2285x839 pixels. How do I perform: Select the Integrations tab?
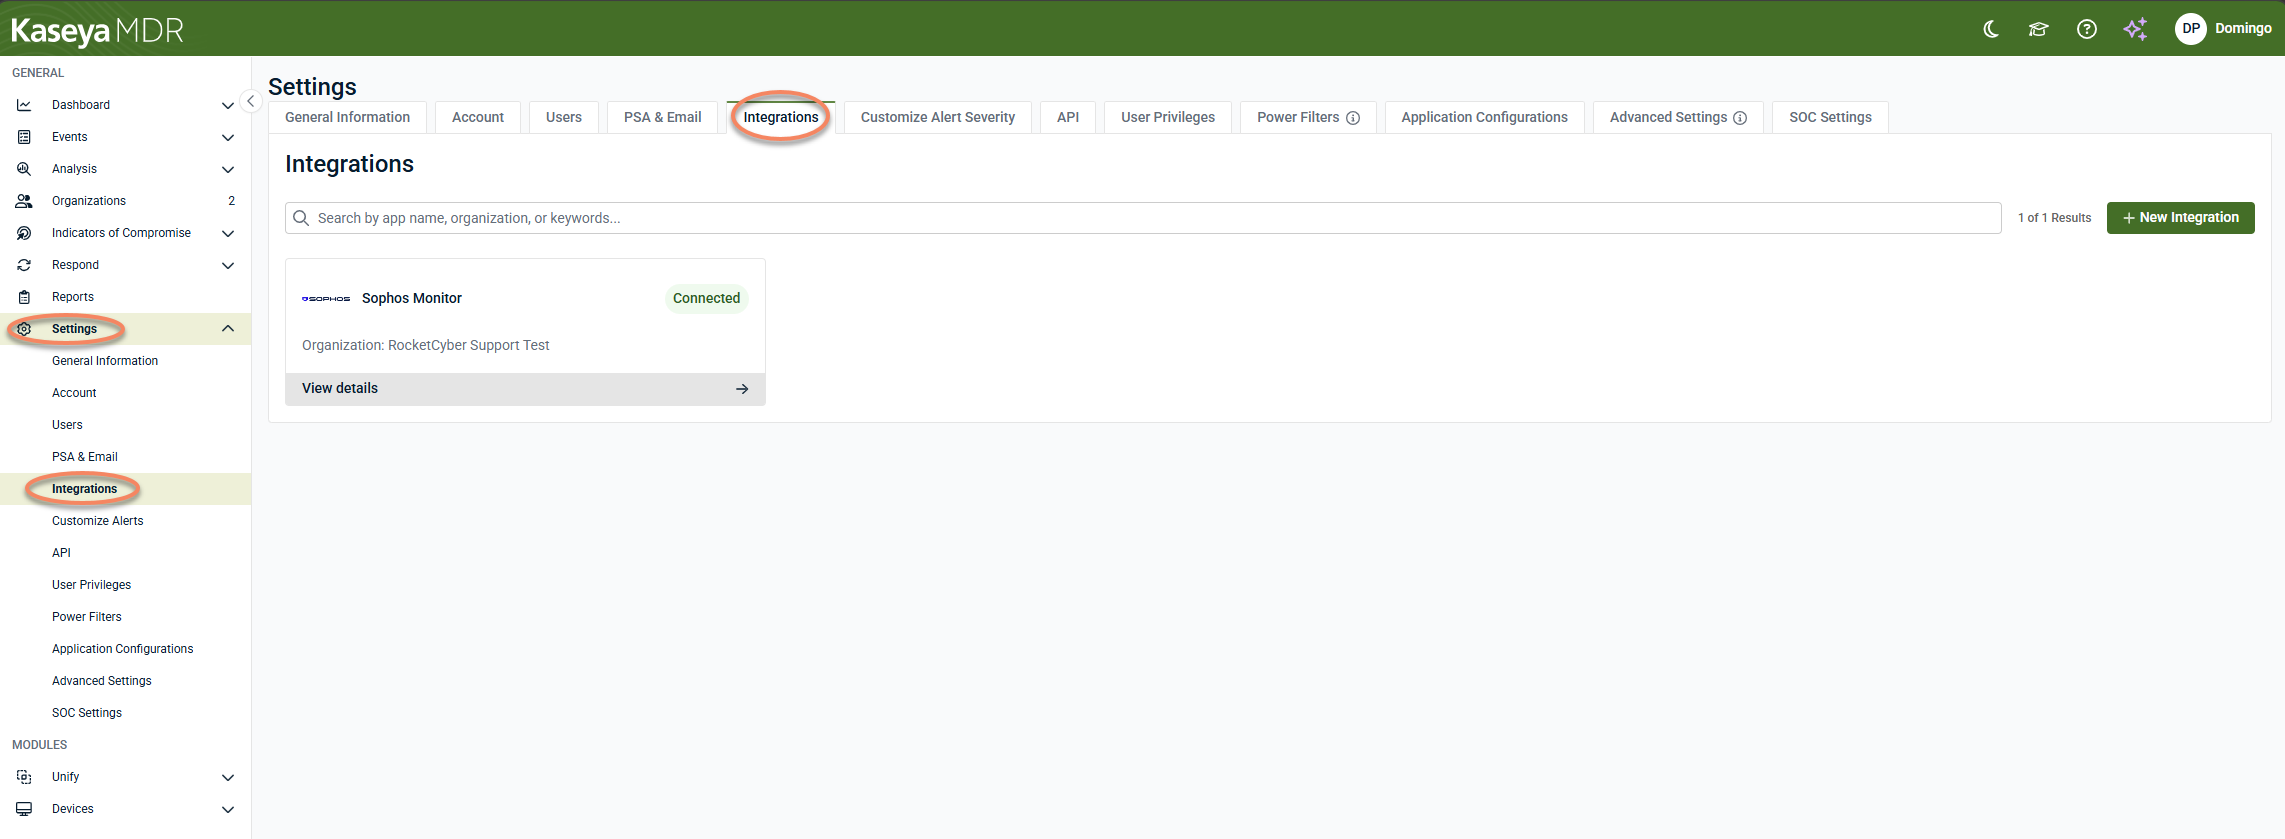pos(781,117)
